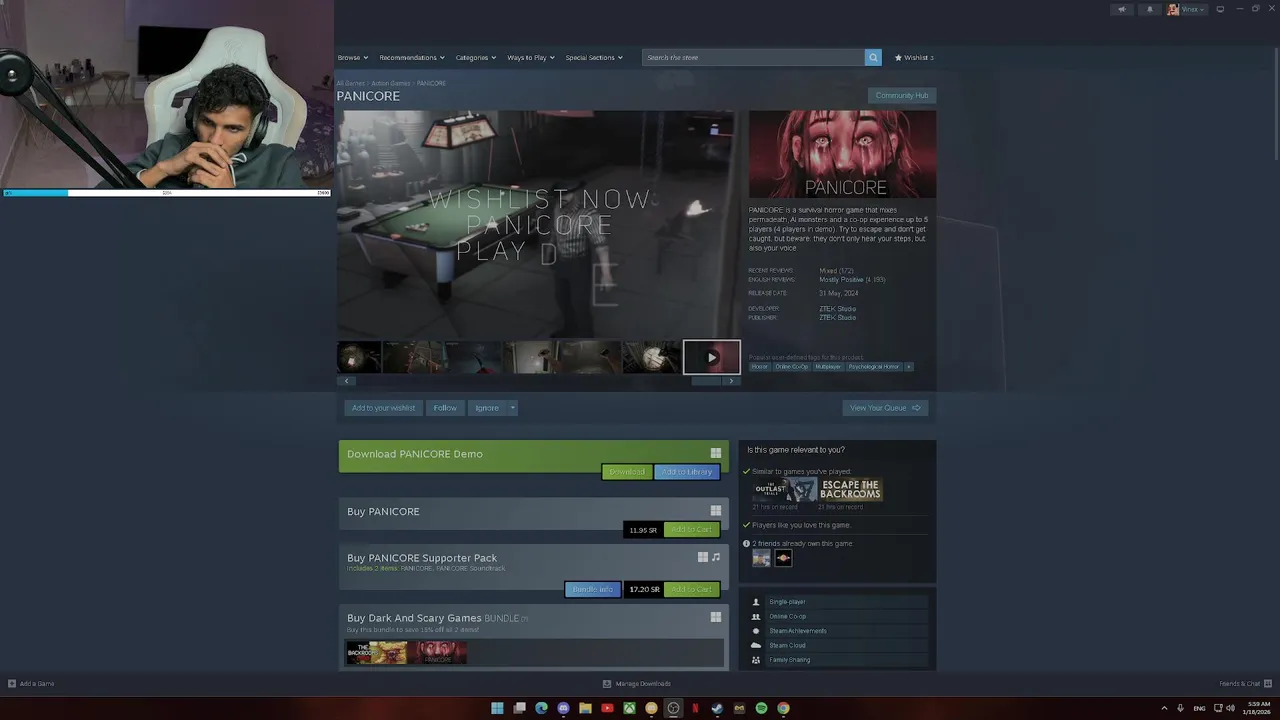Open the Vinax account dropdown
The height and width of the screenshot is (720, 1280).
1187,9
